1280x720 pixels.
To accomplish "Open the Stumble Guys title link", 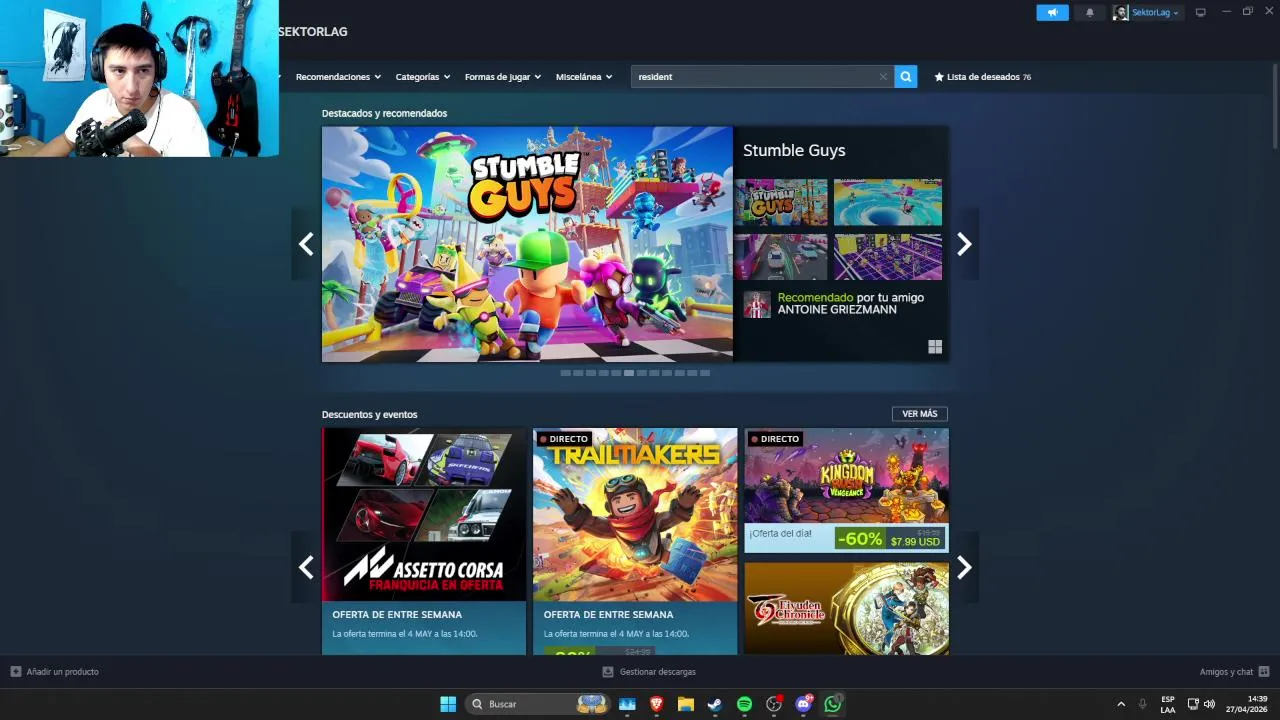I will point(794,150).
